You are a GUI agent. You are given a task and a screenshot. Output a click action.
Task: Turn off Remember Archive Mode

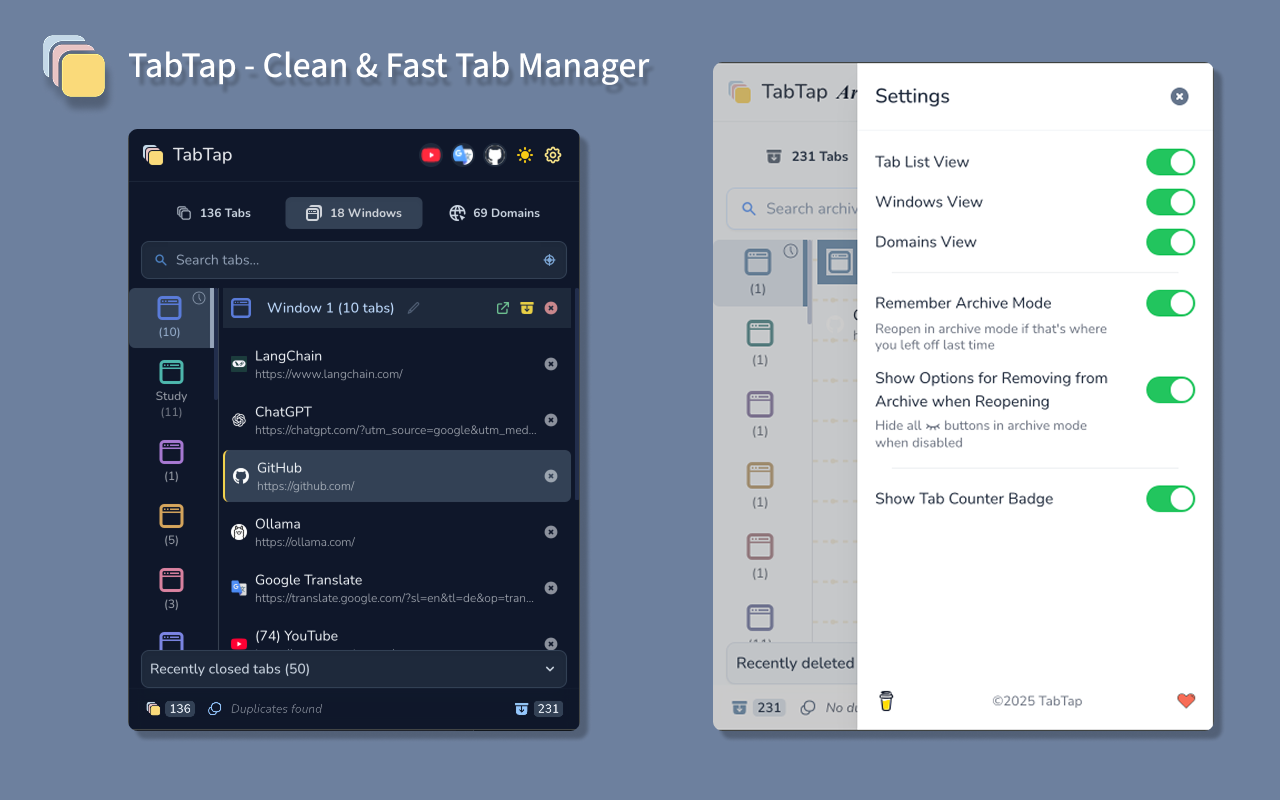tap(1170, 303)
